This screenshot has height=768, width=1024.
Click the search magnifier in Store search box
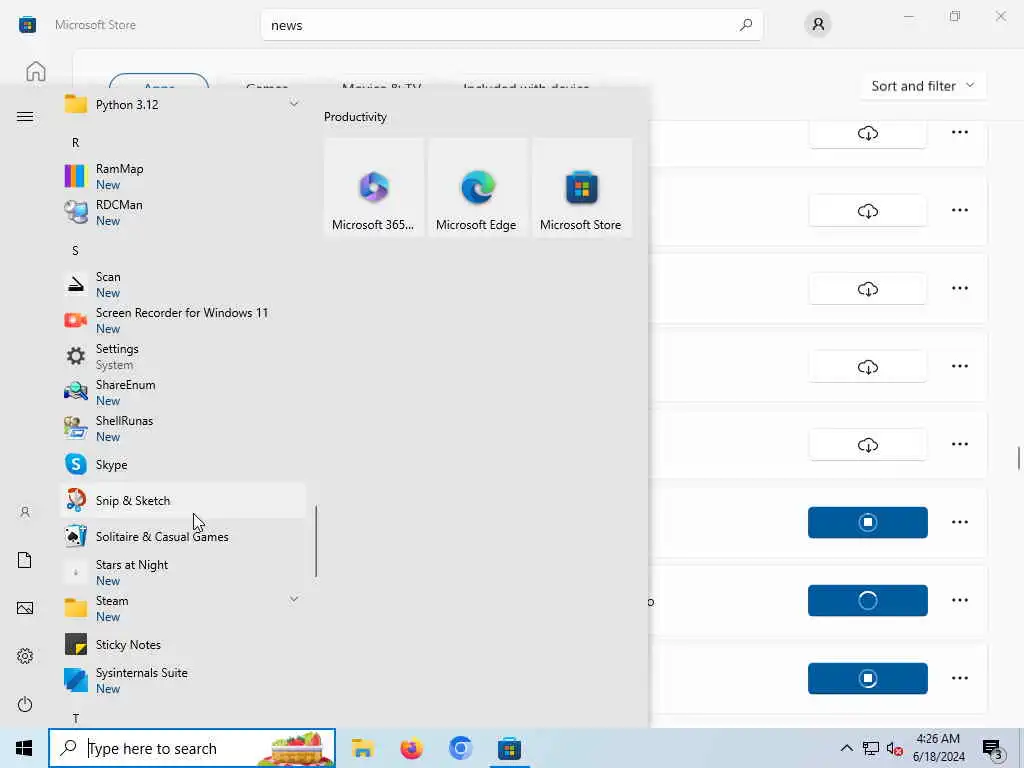(746, 25)
